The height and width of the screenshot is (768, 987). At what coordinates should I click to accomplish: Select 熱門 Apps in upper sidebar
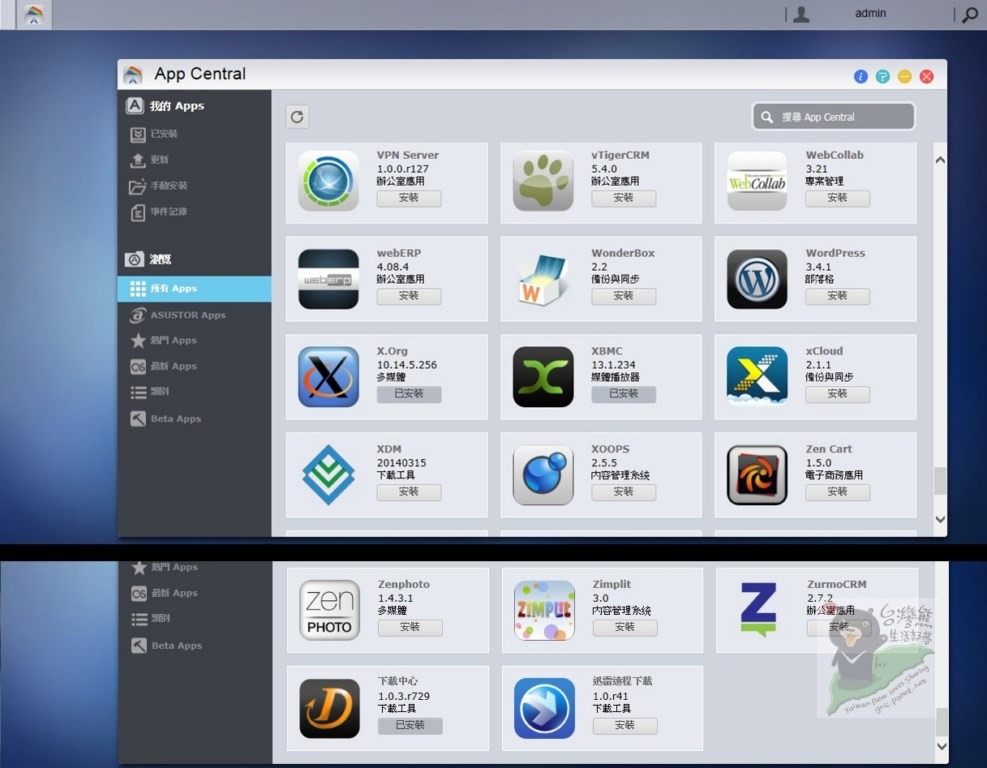click(x=194, y=341)
